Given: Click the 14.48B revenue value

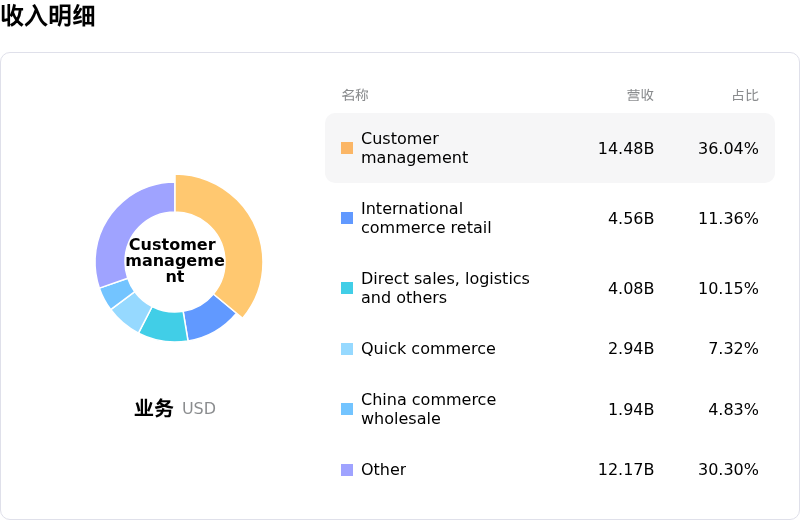Looking at the screenshot, I should pyautogui.click(x=626, y=148).
